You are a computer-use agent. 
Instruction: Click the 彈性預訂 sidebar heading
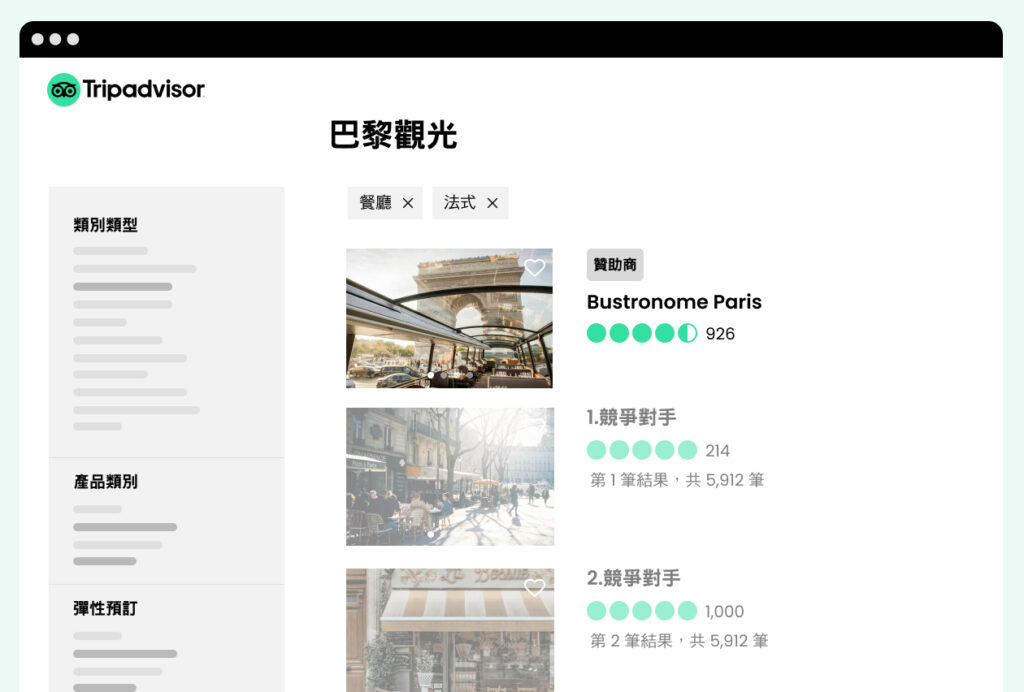point(106,608)
